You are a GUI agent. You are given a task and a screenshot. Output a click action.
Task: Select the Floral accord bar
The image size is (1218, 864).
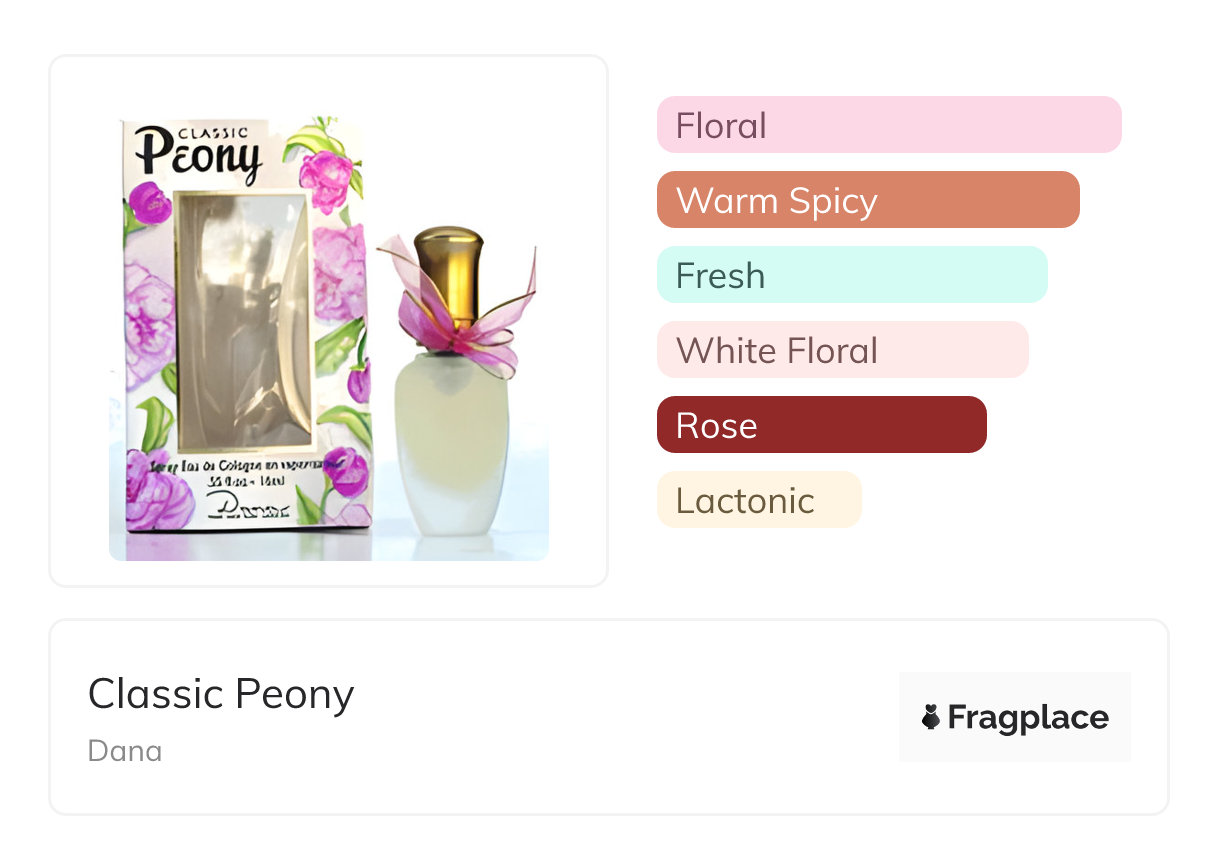[x=888, y=125]
